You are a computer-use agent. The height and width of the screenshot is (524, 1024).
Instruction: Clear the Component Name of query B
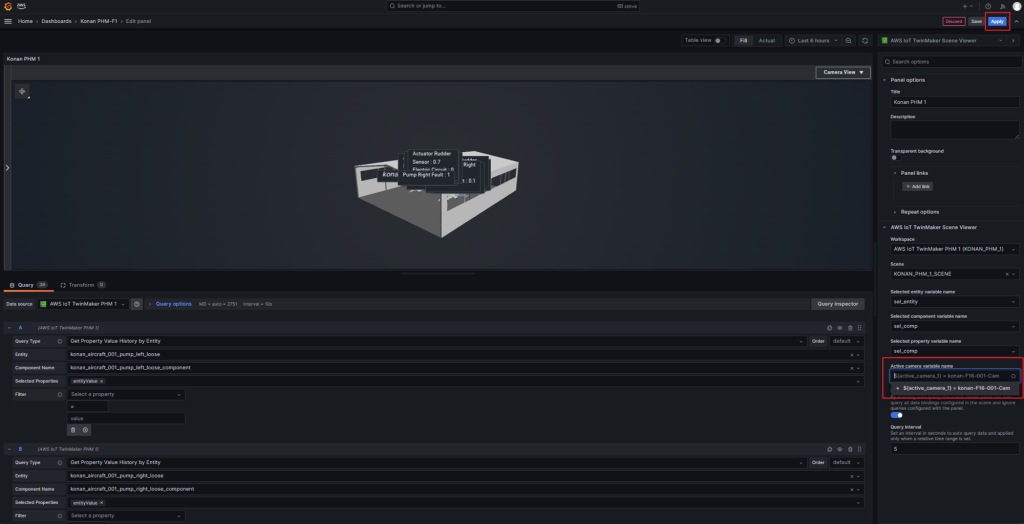(x=852, y=489)
